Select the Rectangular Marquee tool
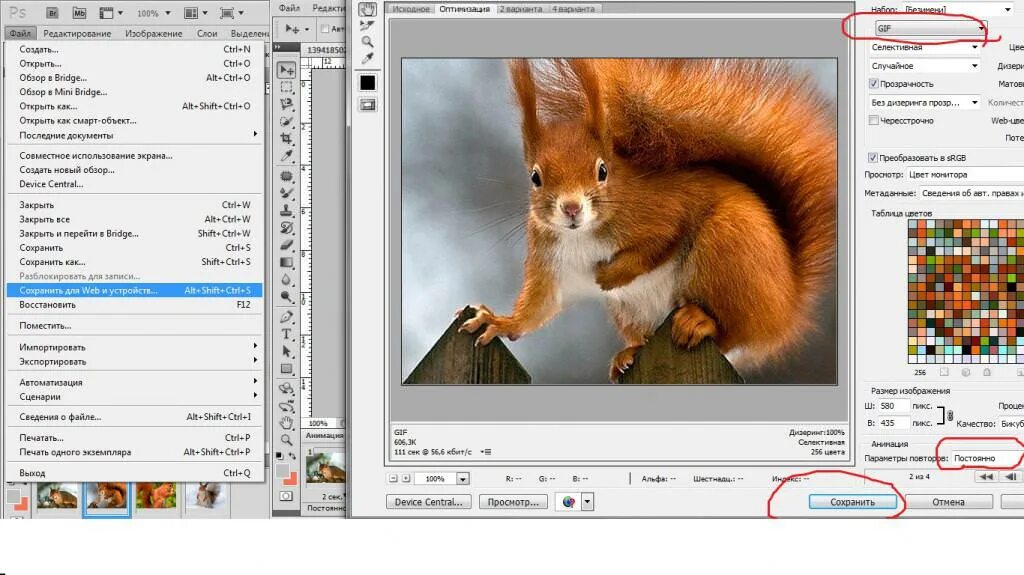The image size is (1024, 575). click(286, 87)
